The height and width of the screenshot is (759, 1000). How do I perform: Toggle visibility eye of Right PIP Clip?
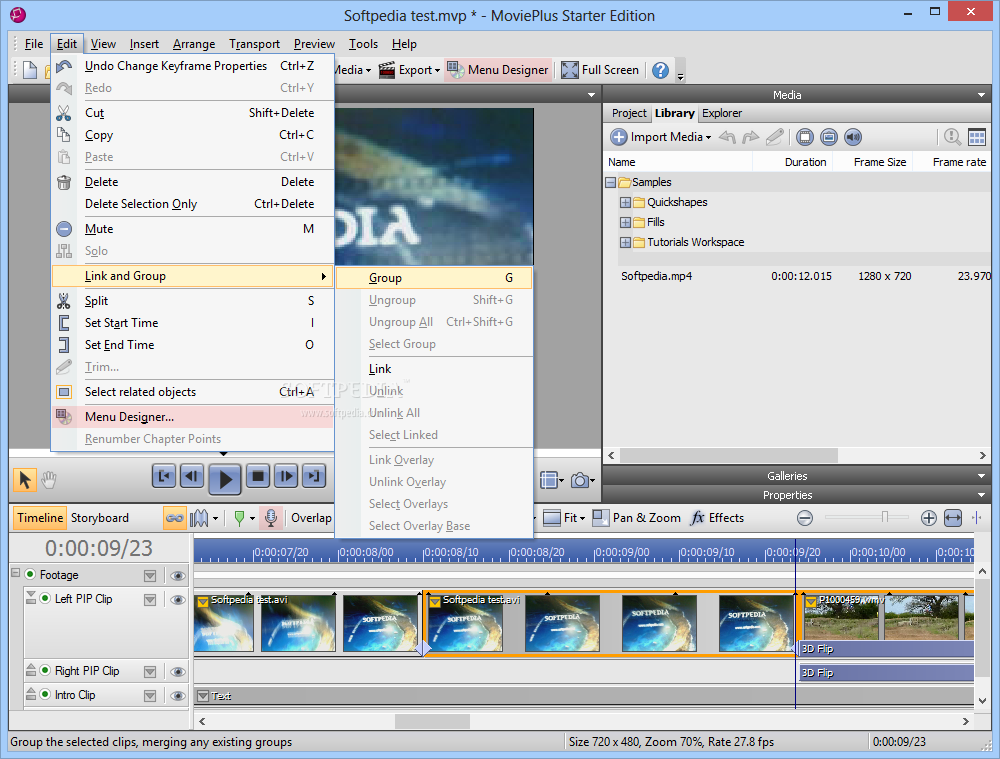click(x=178, y=672)
